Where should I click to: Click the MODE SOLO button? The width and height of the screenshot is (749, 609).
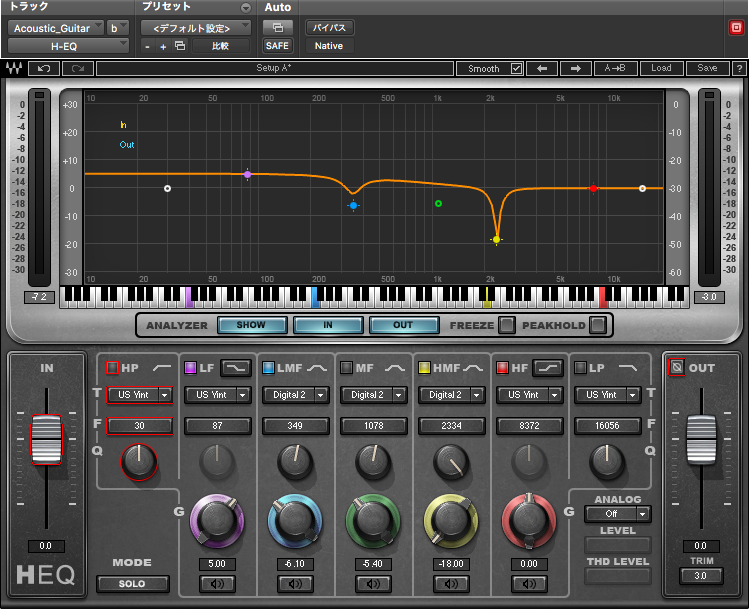(x=132, y=584)
